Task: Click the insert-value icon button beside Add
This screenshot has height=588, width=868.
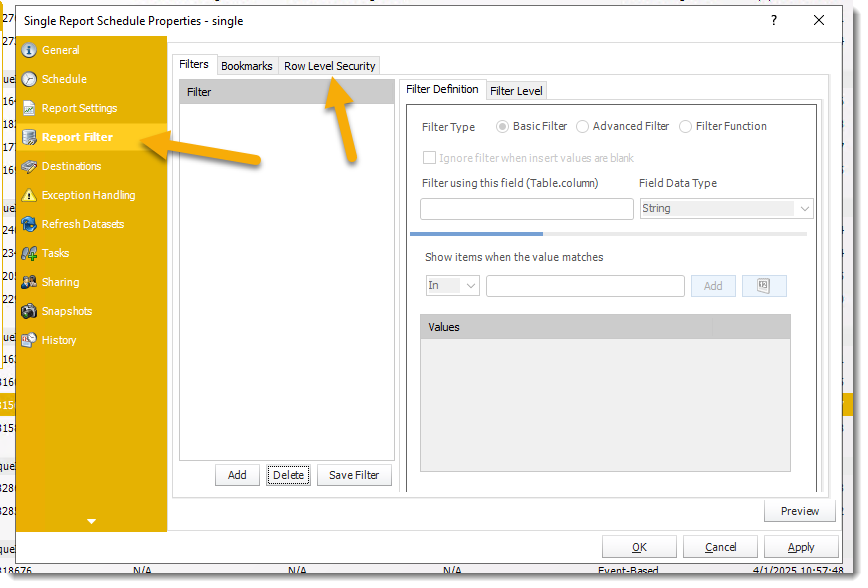Action: (x=763, y=286)
